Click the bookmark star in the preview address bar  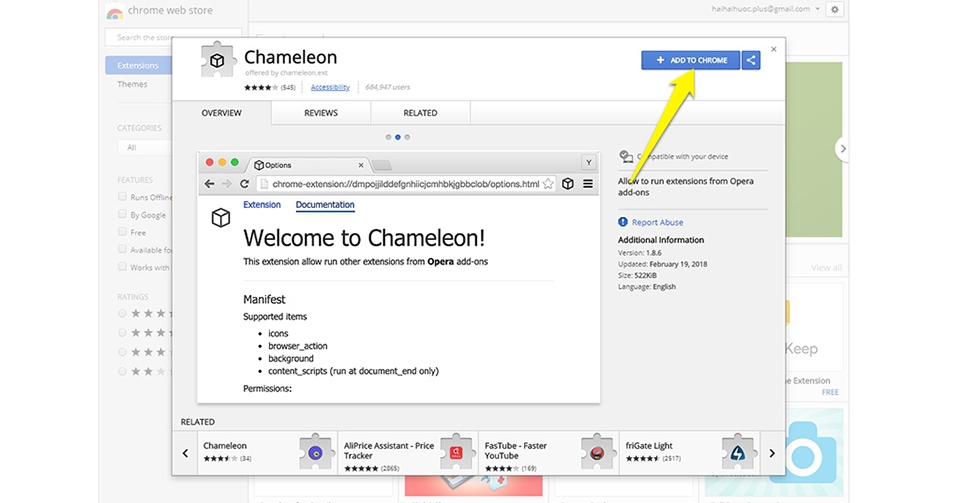[548, 184]
